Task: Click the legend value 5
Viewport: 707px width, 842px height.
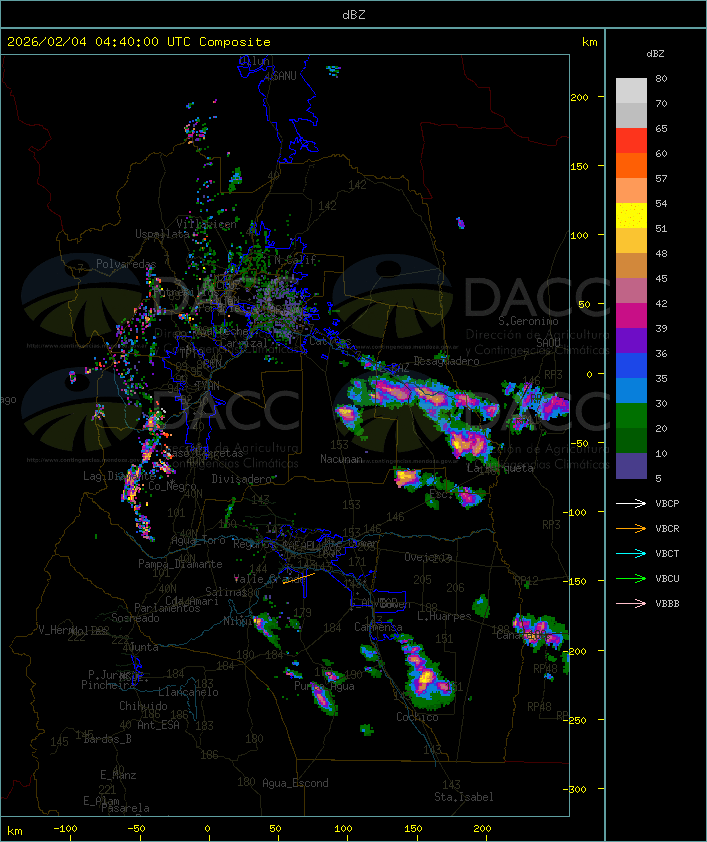Action: [x=659, y=478]
